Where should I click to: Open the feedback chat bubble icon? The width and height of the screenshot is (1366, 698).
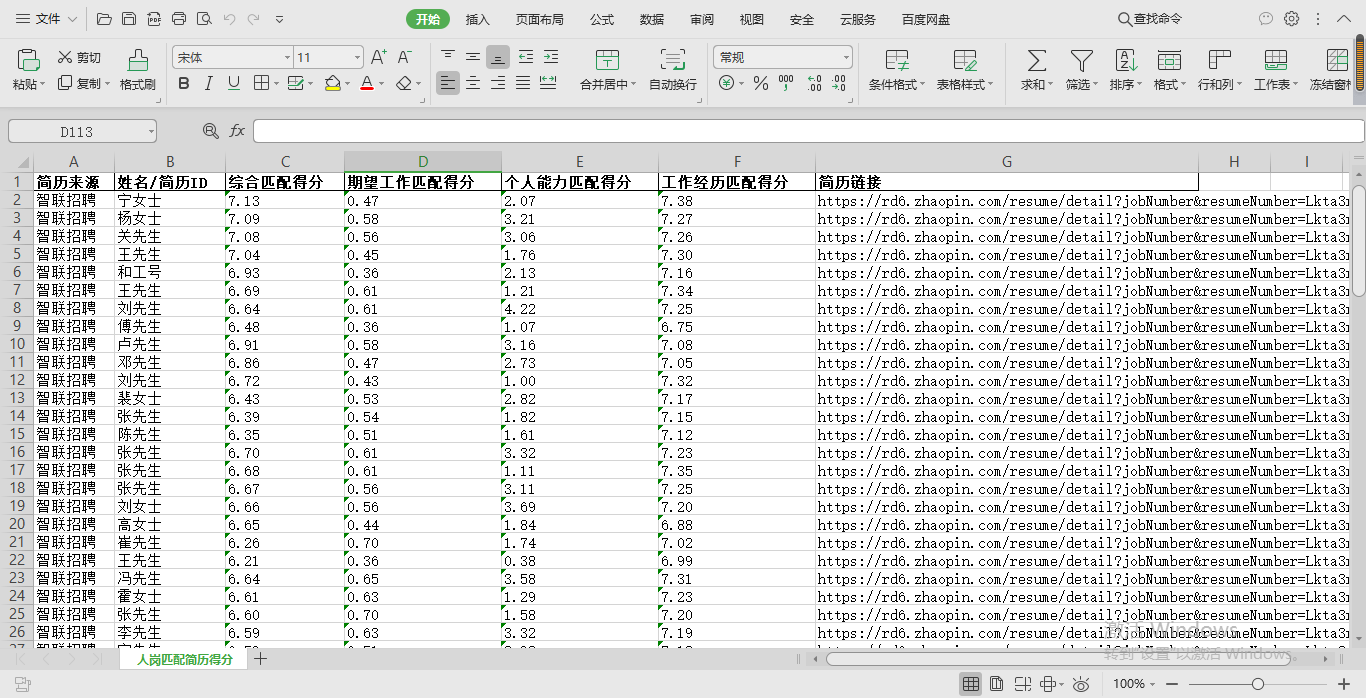(1266, 19)
